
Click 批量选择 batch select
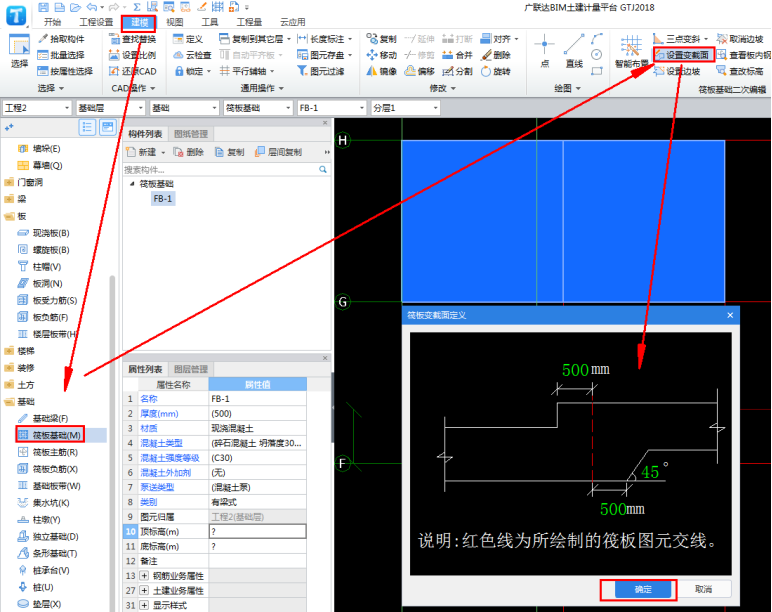click(62, 55)
